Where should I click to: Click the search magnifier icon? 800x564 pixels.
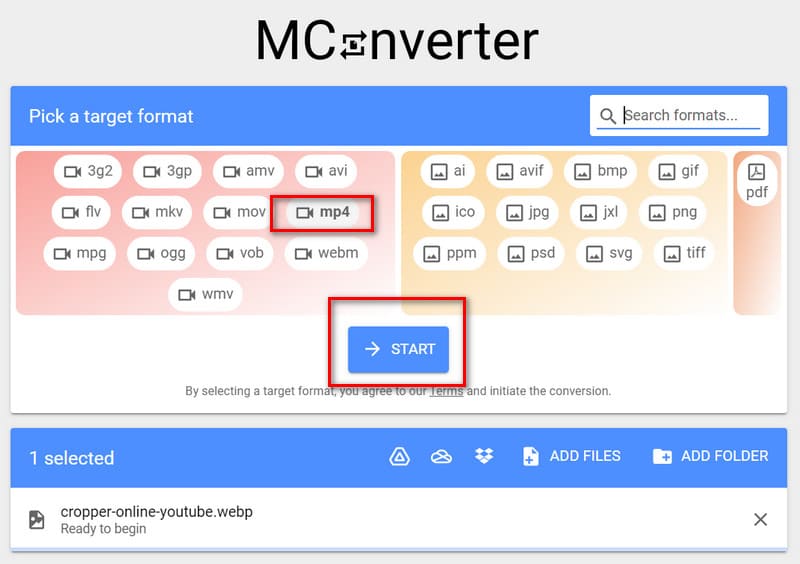(607, 116)
